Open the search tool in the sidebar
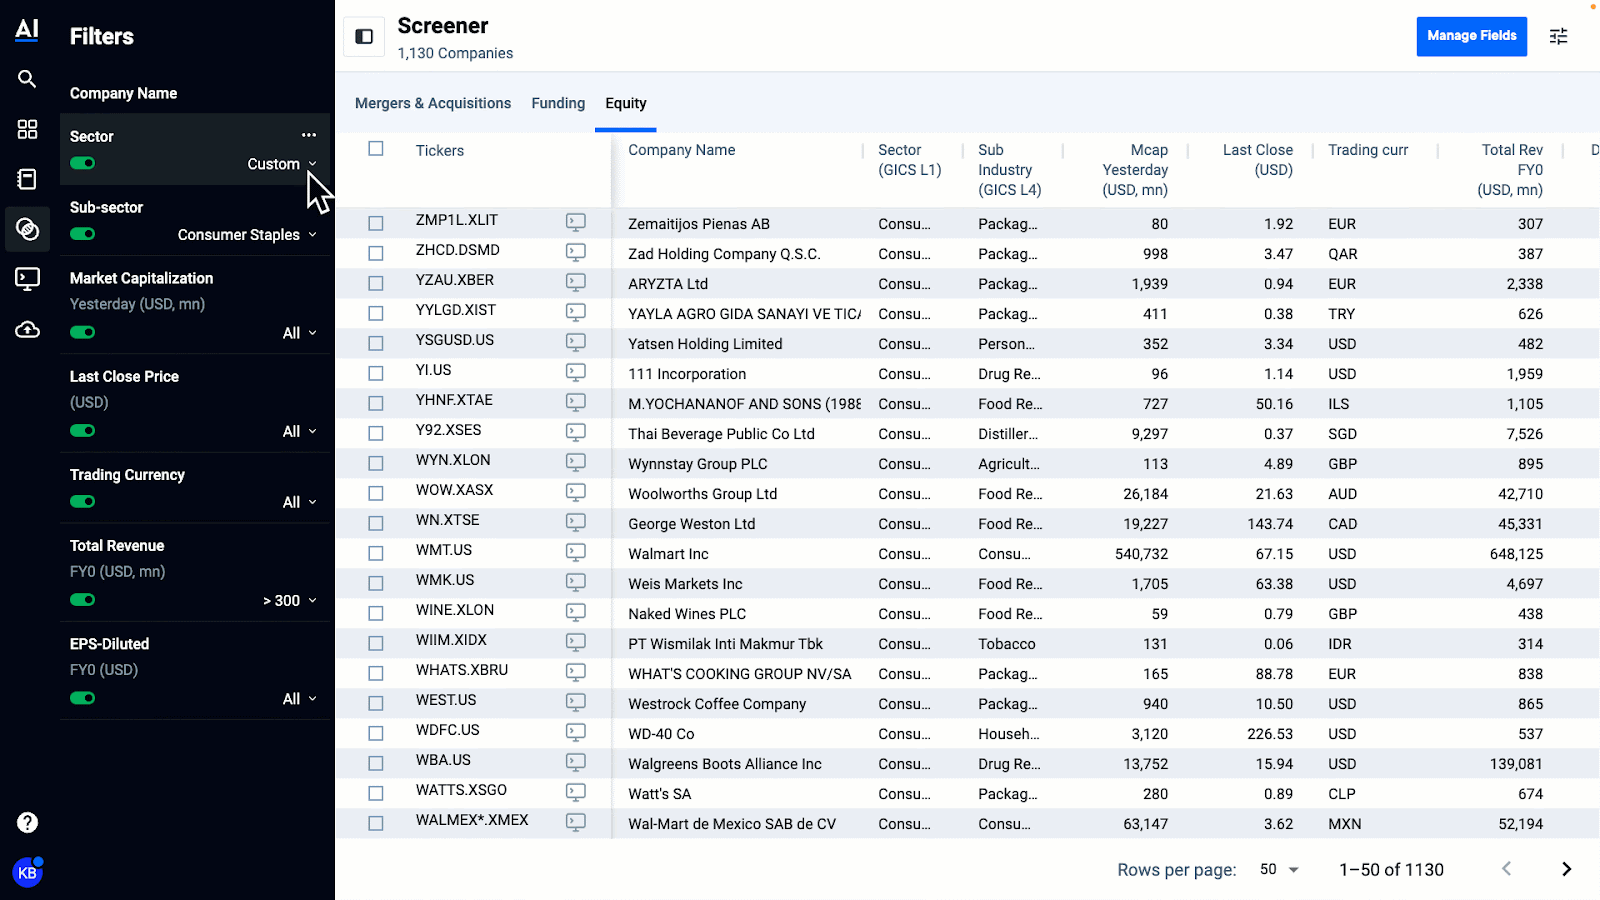 [27, 79]
